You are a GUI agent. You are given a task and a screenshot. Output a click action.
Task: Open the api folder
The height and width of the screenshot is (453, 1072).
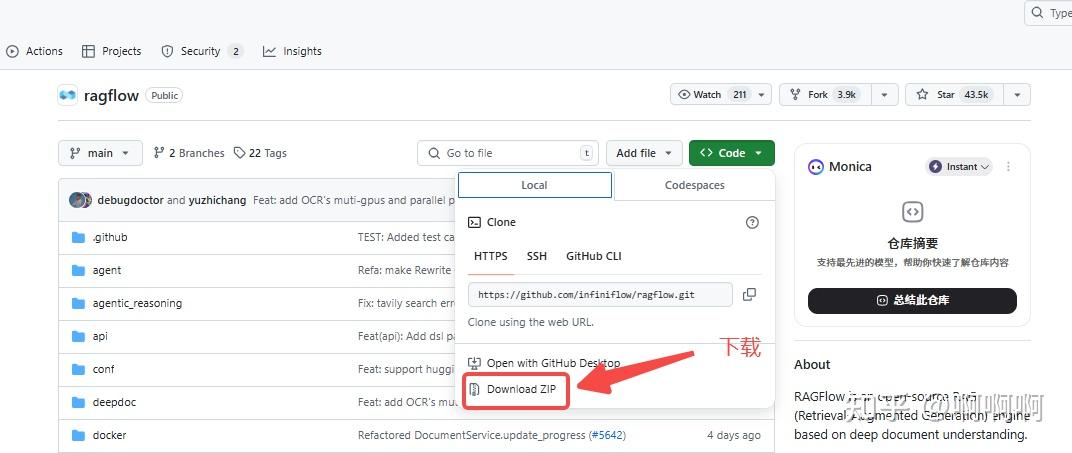100,336
